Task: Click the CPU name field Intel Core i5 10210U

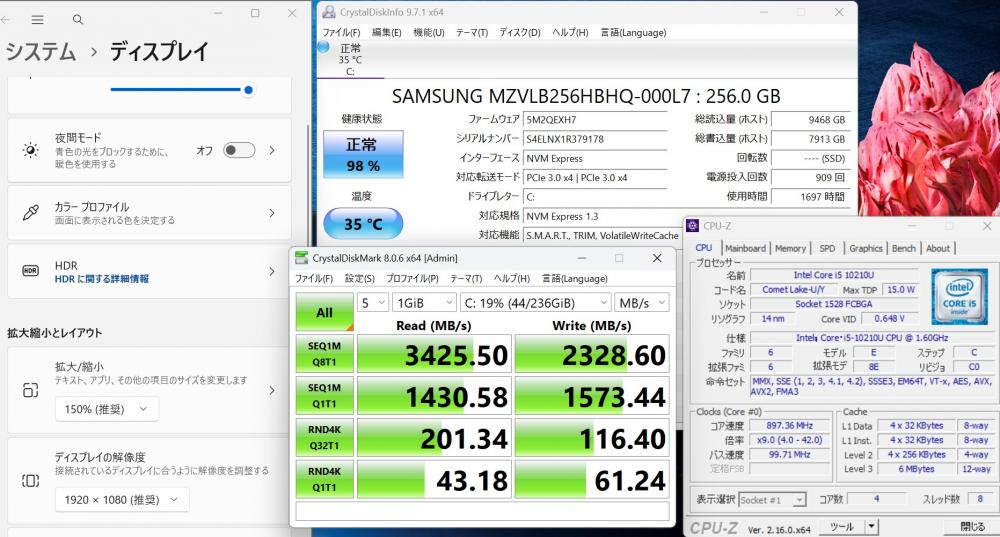Action: coord(834,275)
